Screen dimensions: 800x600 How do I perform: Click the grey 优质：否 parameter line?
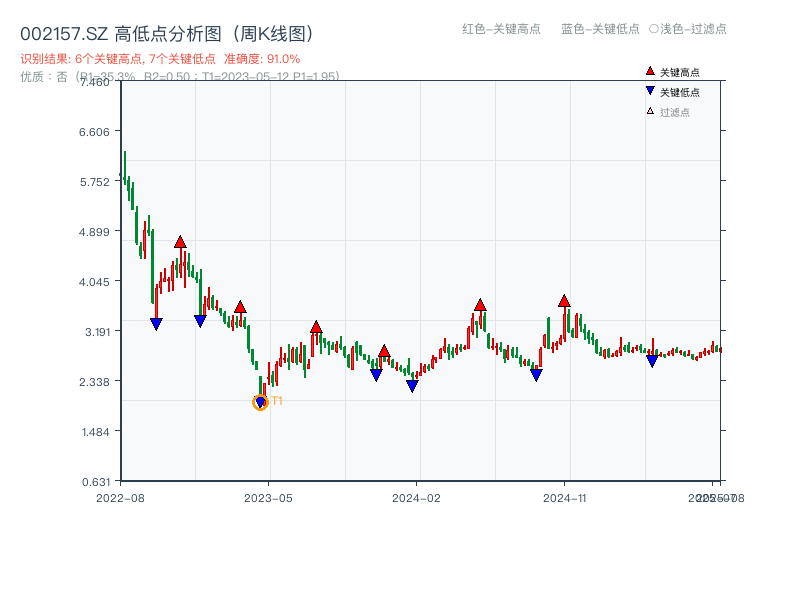pyautogui.click(x=180, y=77)
